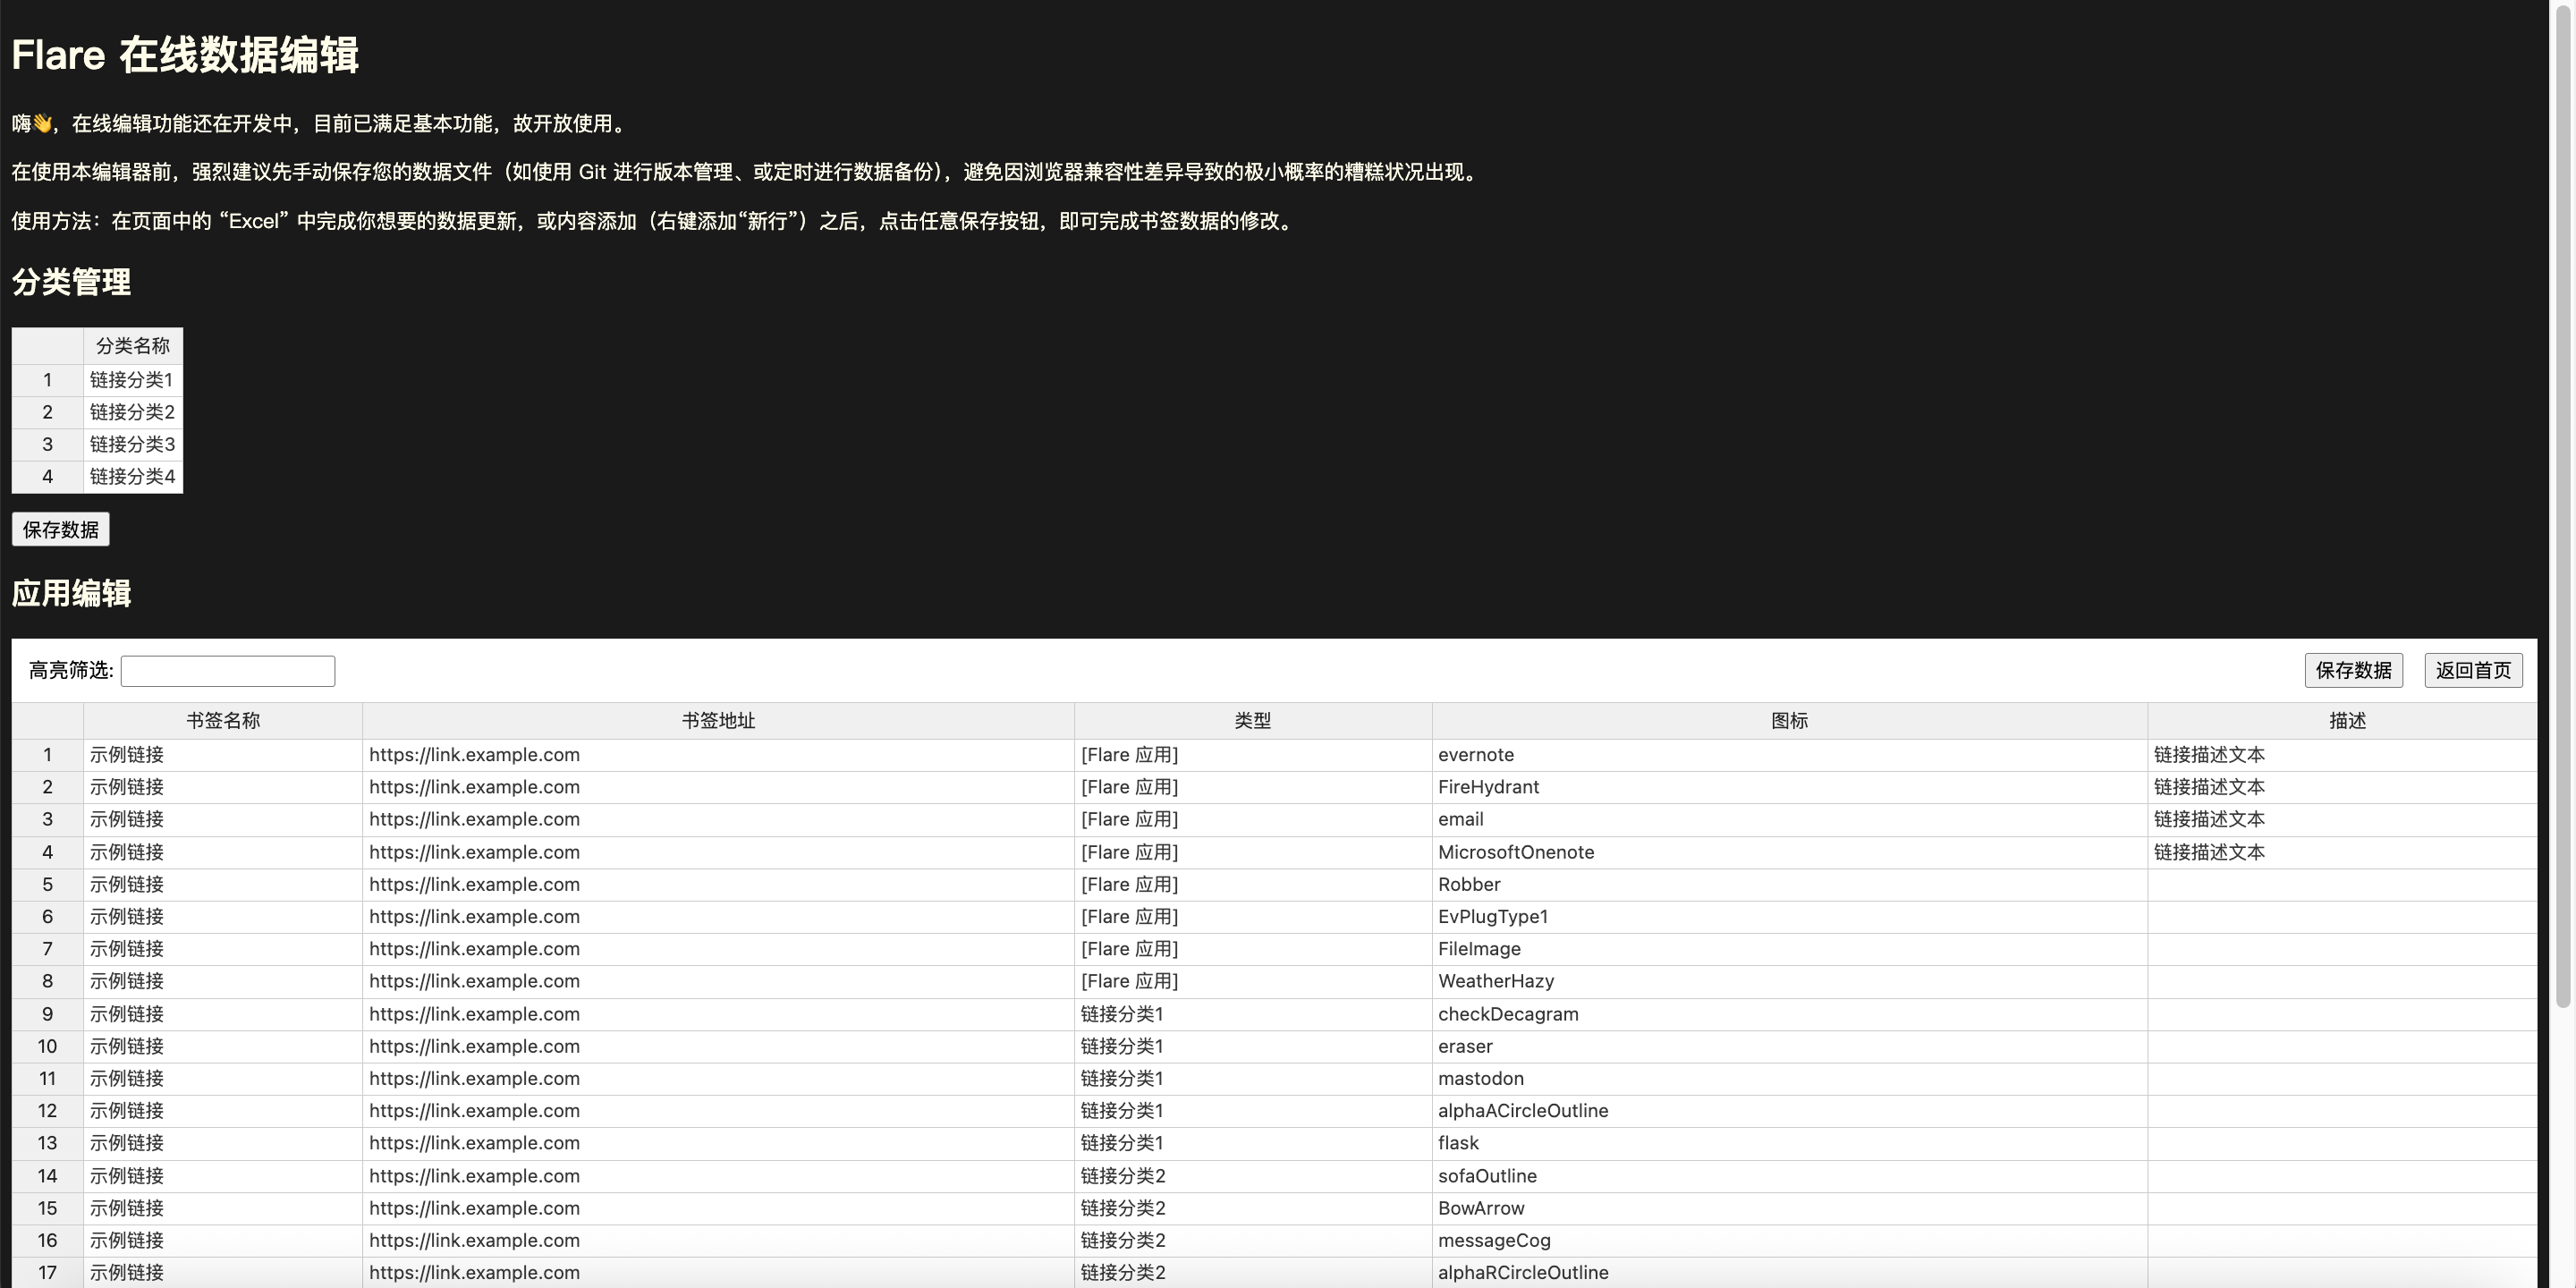Click the 书签名称 column header
Image resolution: width=2576 pixels, height=1288 pixels.
pos(222,721)
